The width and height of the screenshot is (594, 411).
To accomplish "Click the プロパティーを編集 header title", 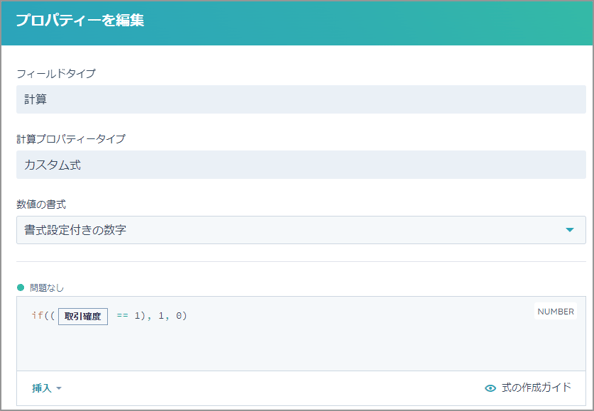I will point(80,20).
